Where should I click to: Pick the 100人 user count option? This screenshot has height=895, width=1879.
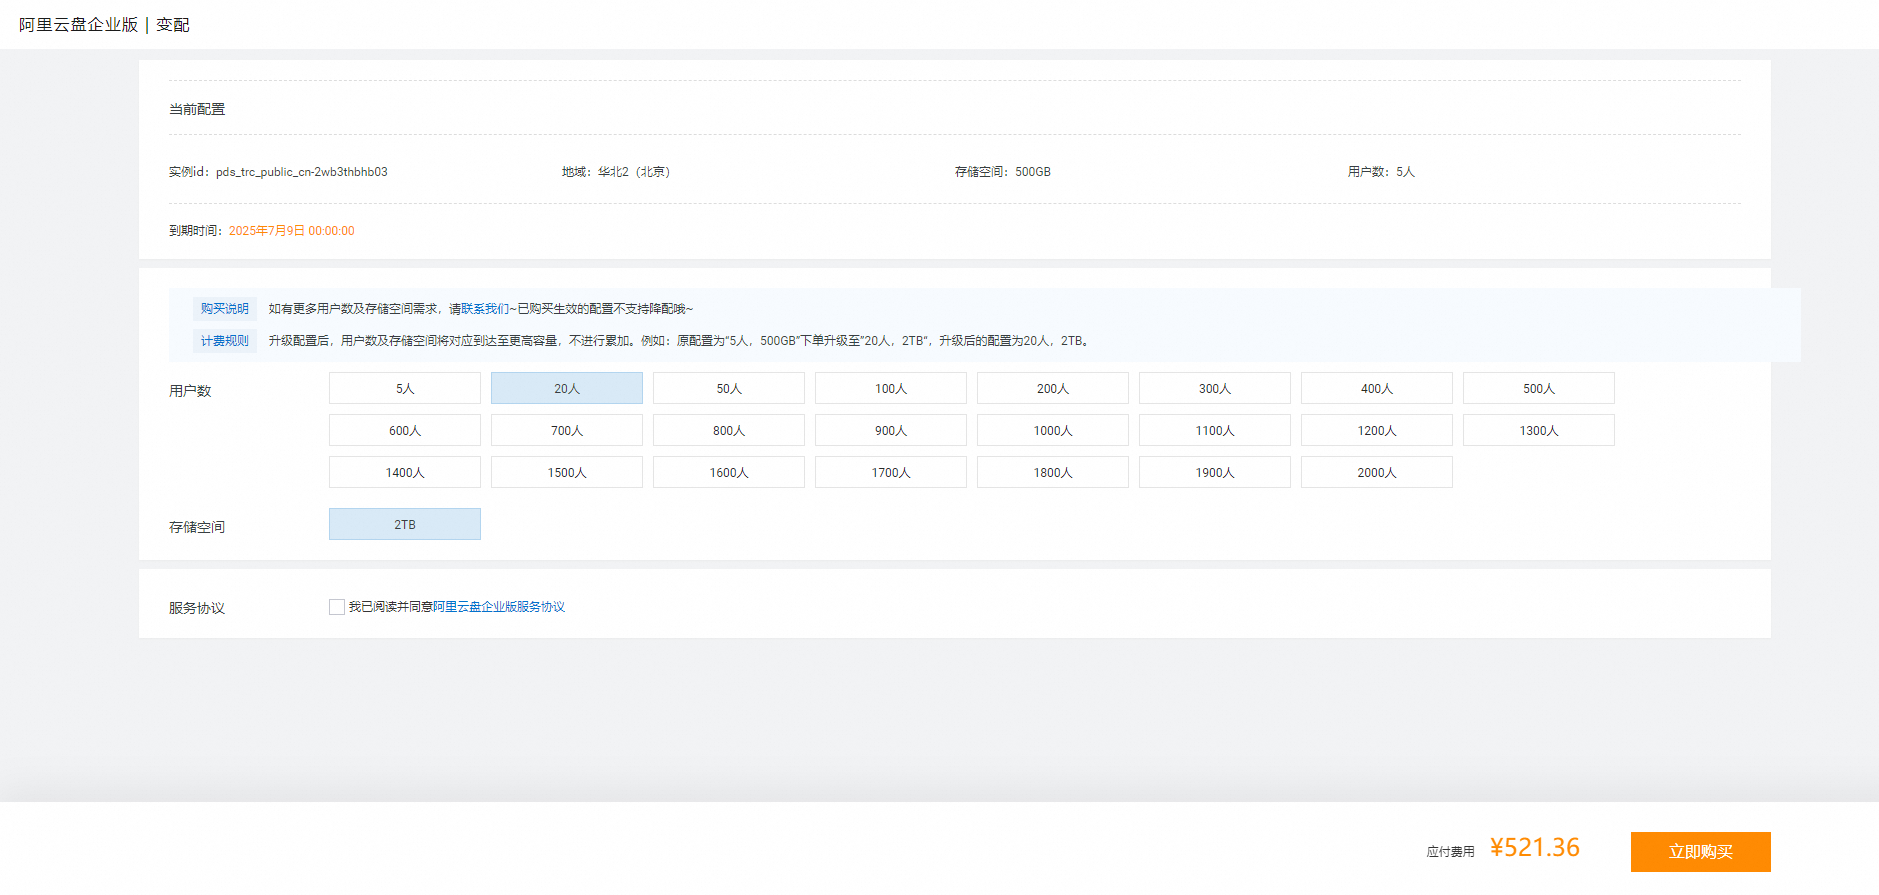891,388
